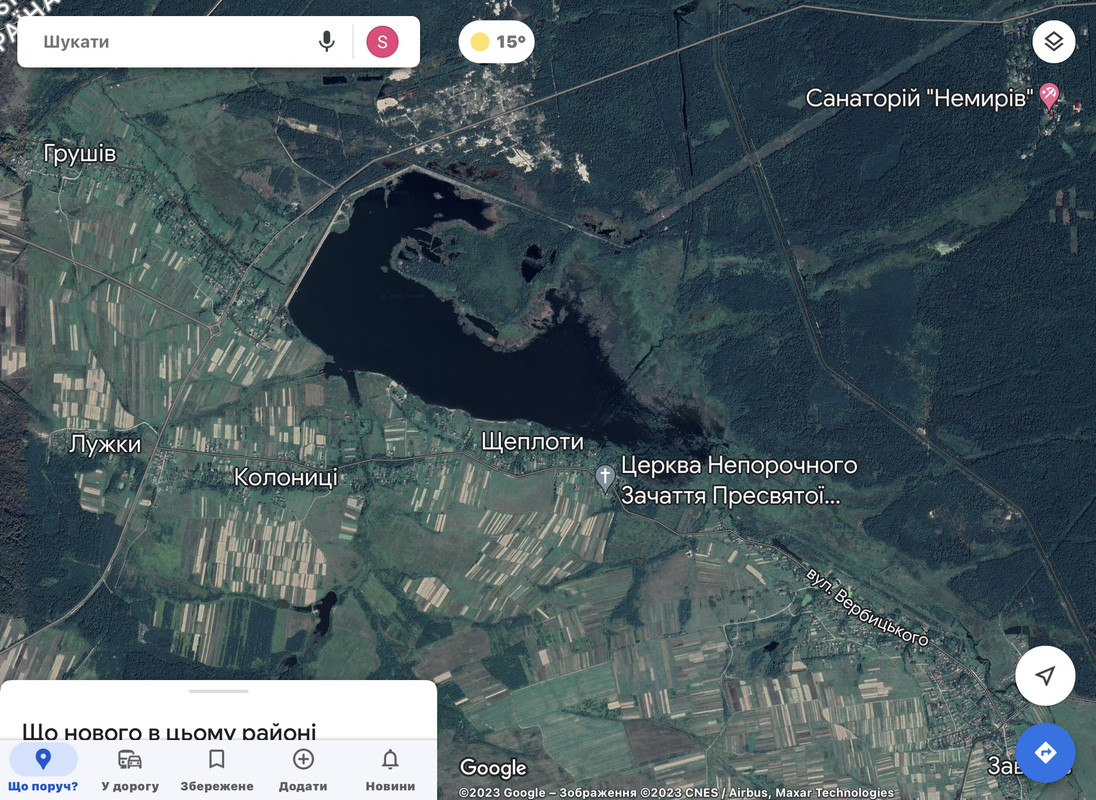Tap the Церква Непорочного Зачаття Пресвятої label
The height and width of the screenshot is (800, 1096).
point(739,480)
